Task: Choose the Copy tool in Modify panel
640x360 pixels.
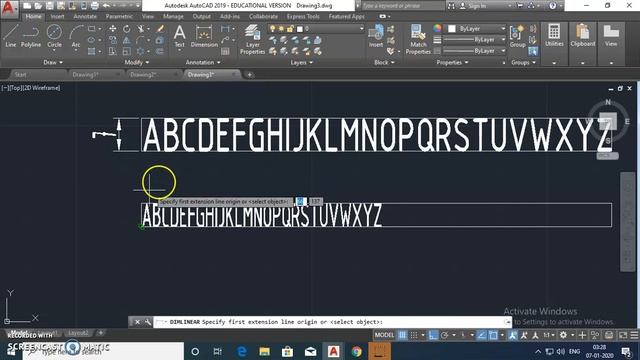Action: (112, 40)
